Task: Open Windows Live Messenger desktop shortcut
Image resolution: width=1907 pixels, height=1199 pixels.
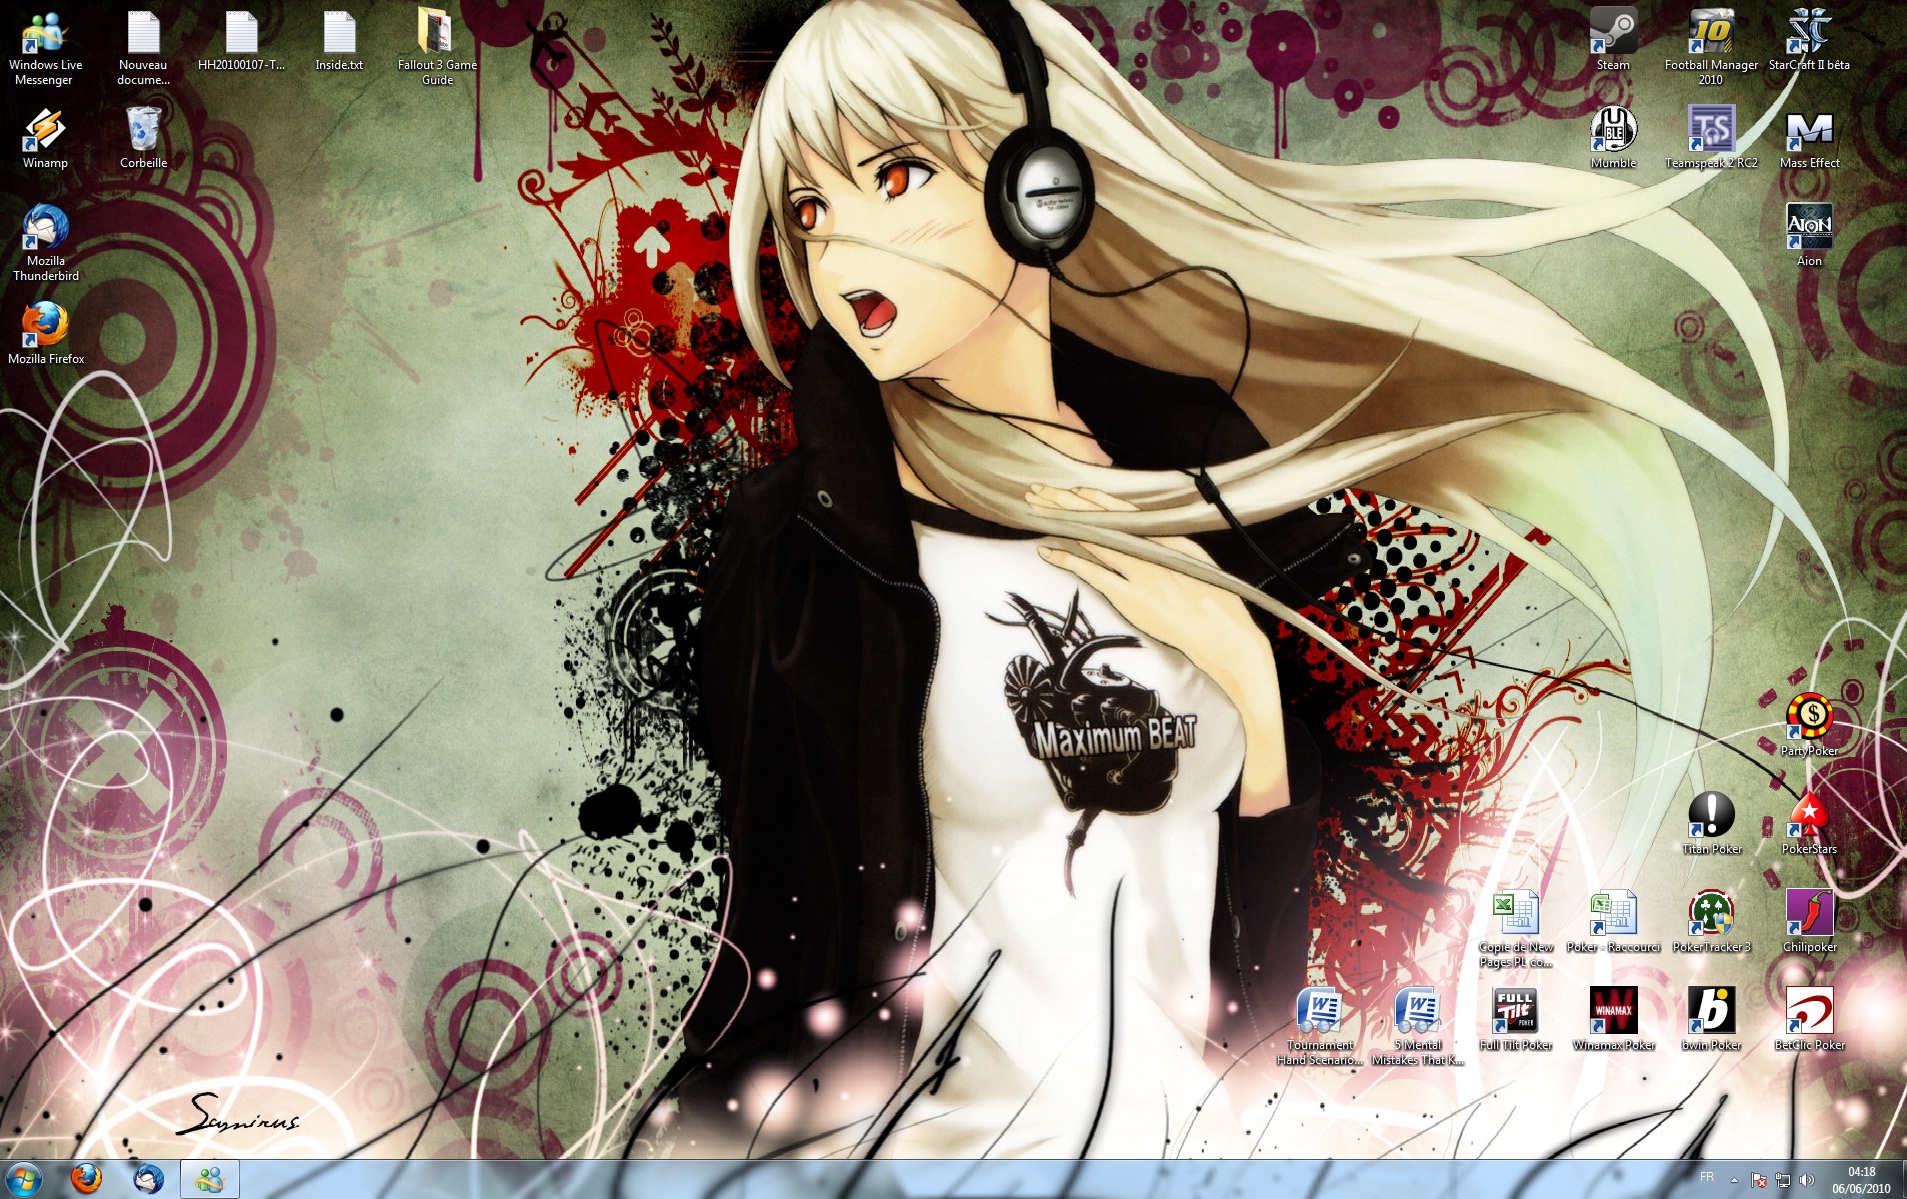Action: click(45, 48)
